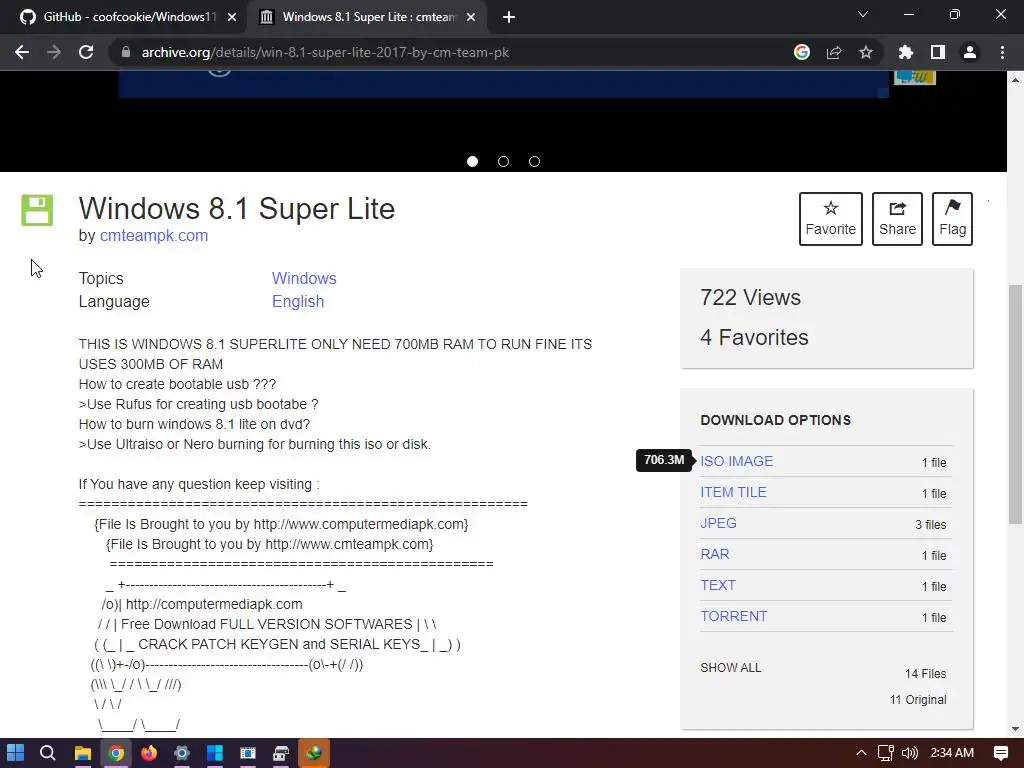Click the scrollbar down arrow

(x=1015, y=729)
